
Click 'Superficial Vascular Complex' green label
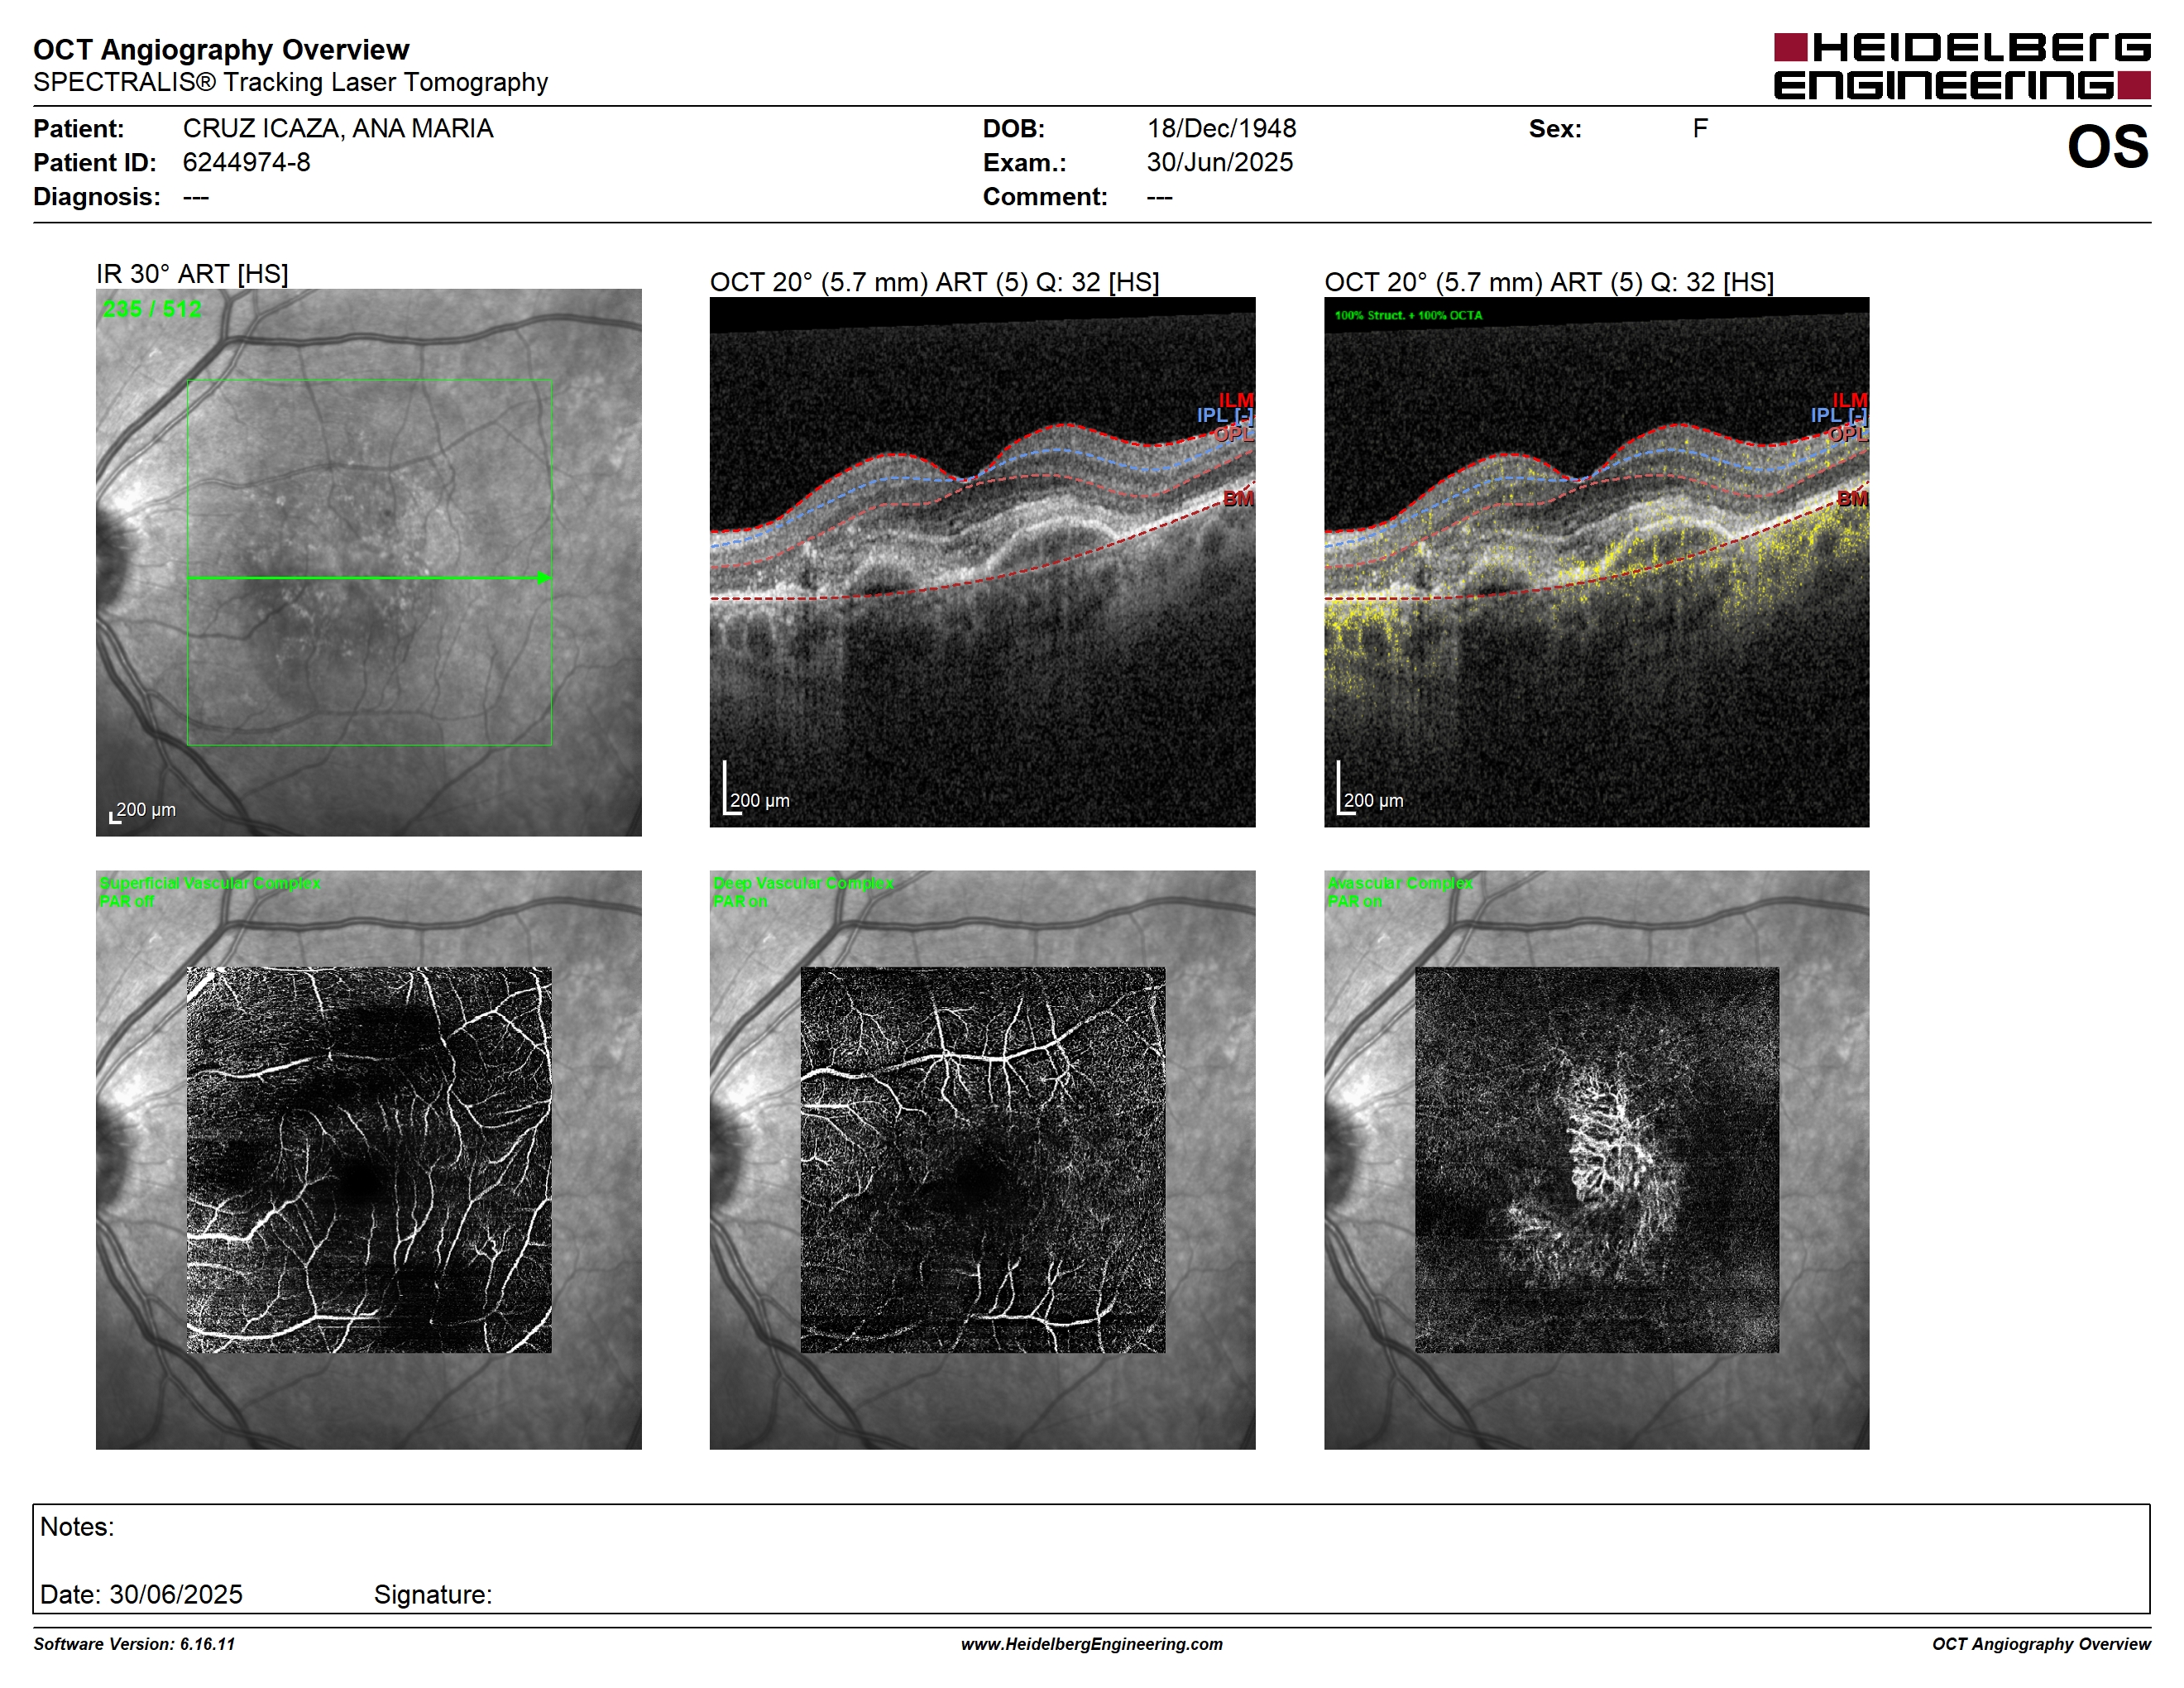coord(210,883)
